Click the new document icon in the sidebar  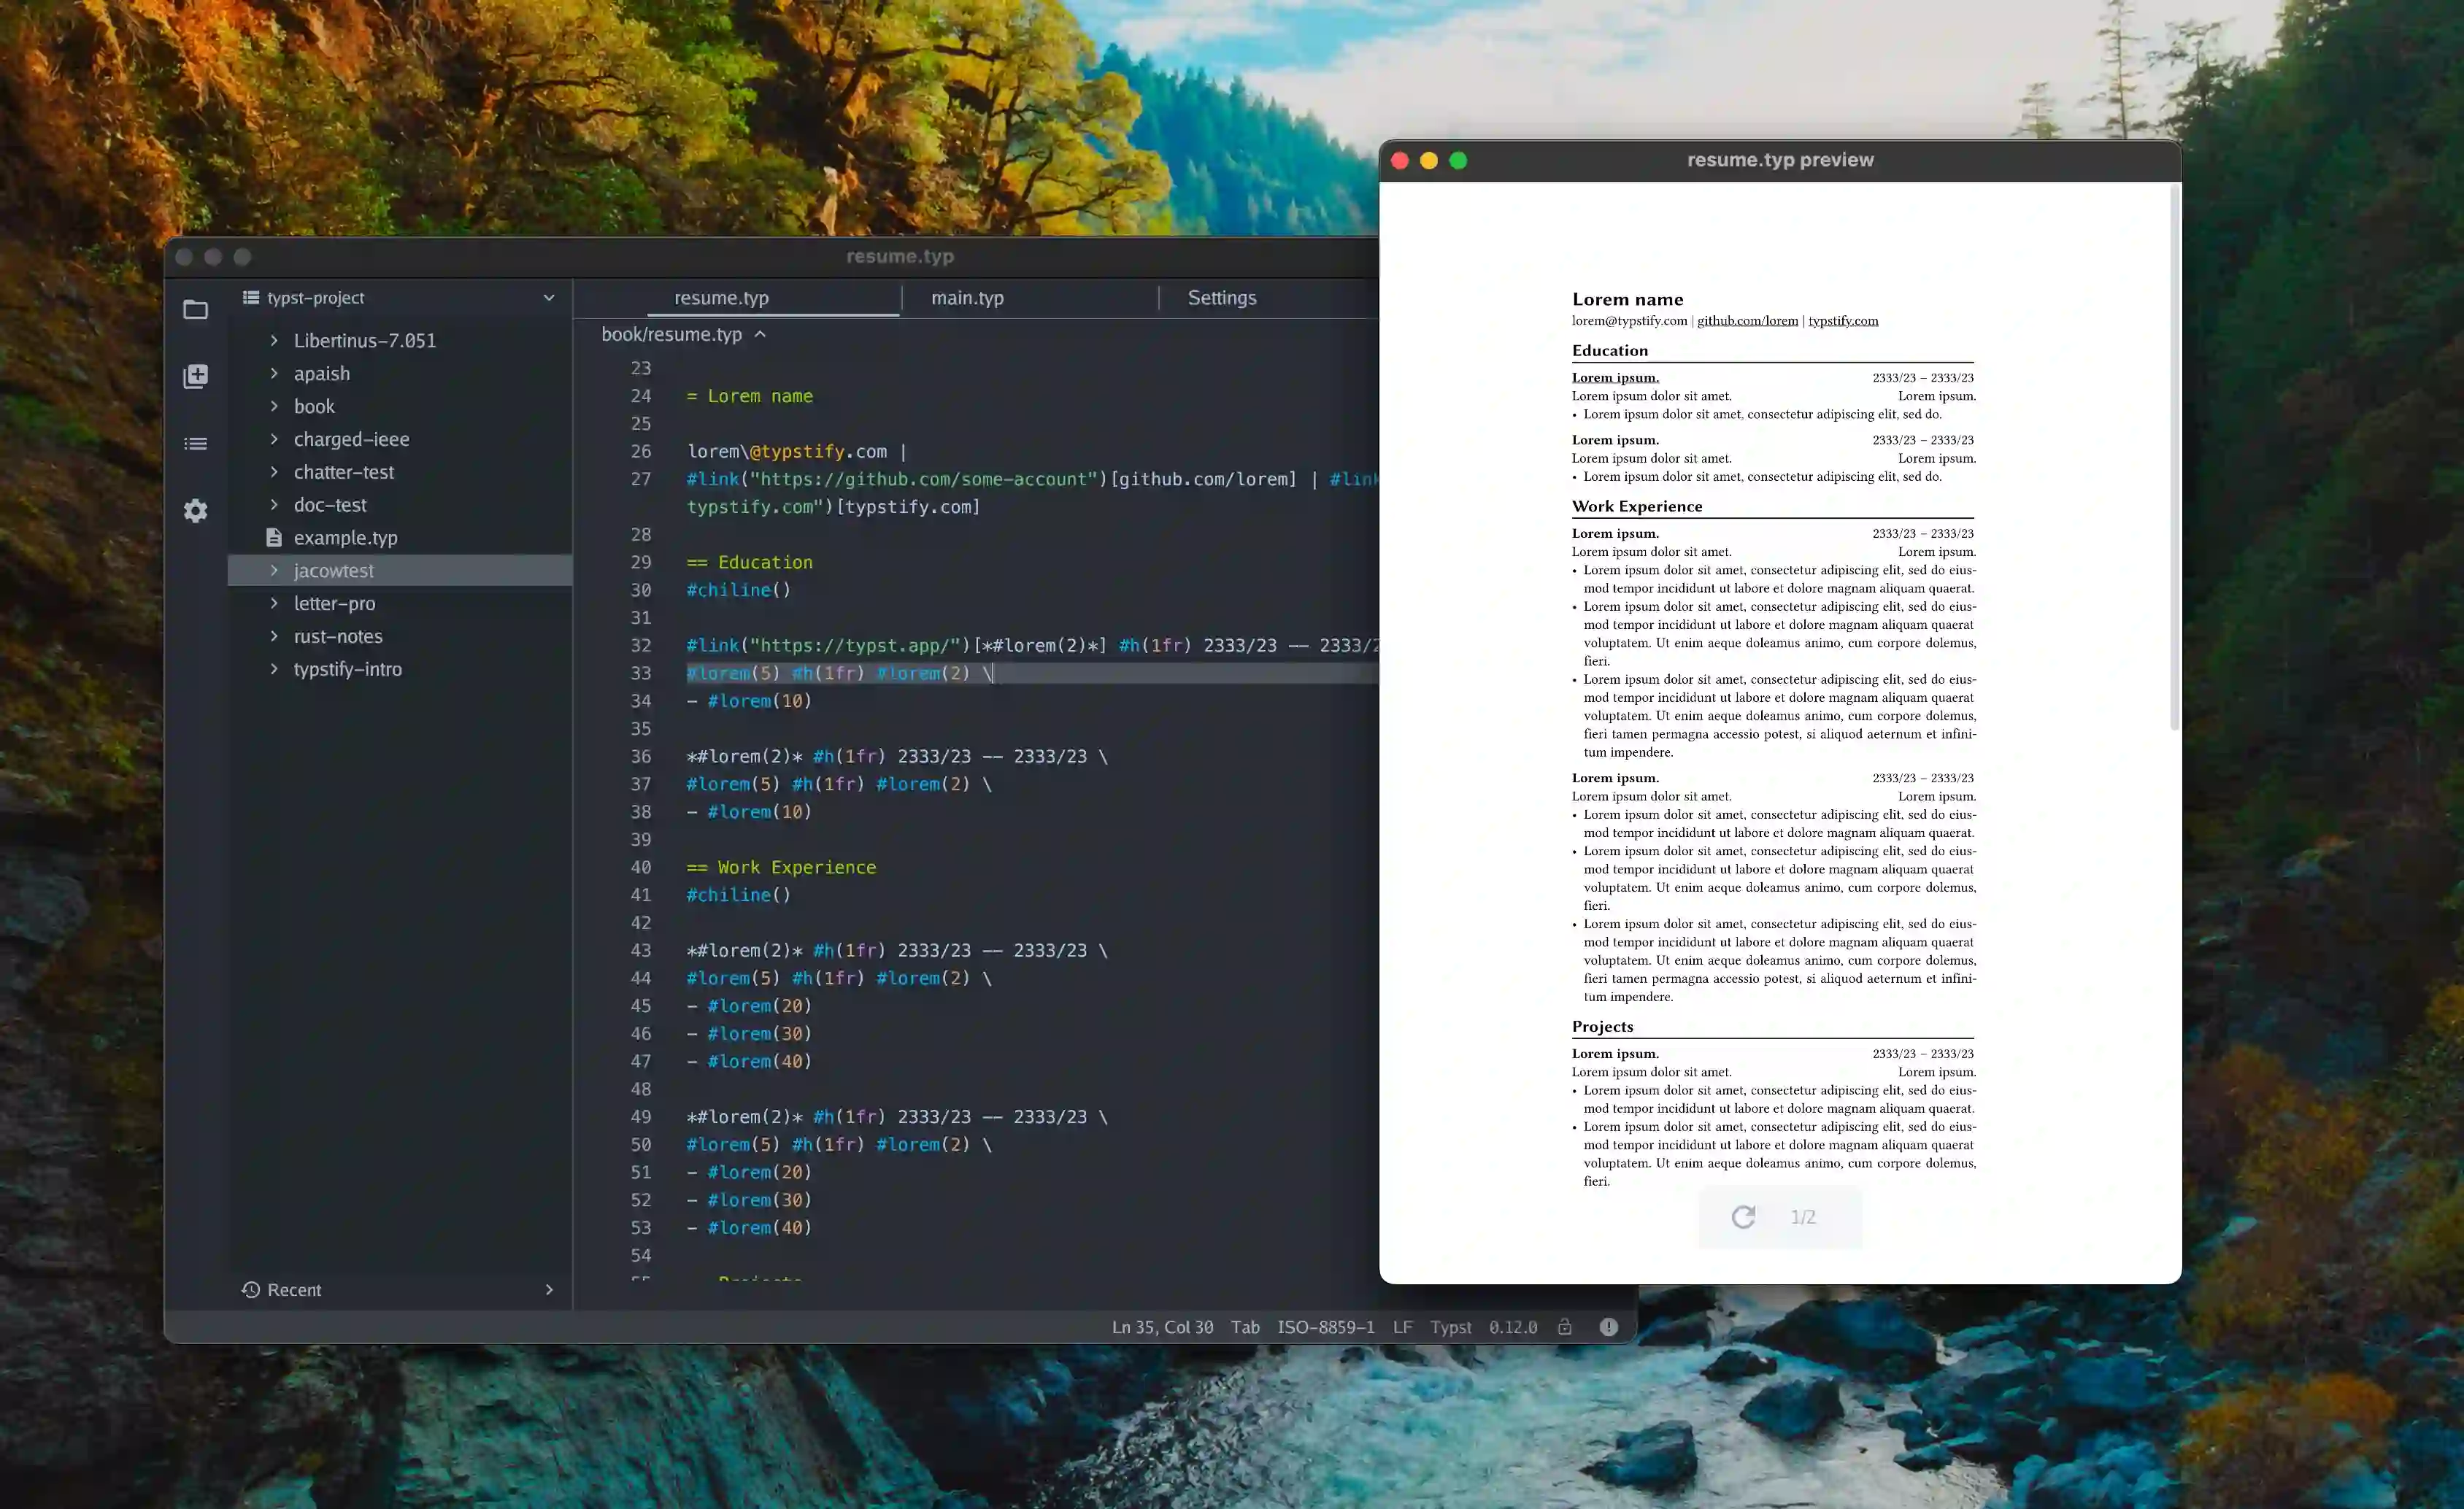pyautogui.click(x=196, y=377)
